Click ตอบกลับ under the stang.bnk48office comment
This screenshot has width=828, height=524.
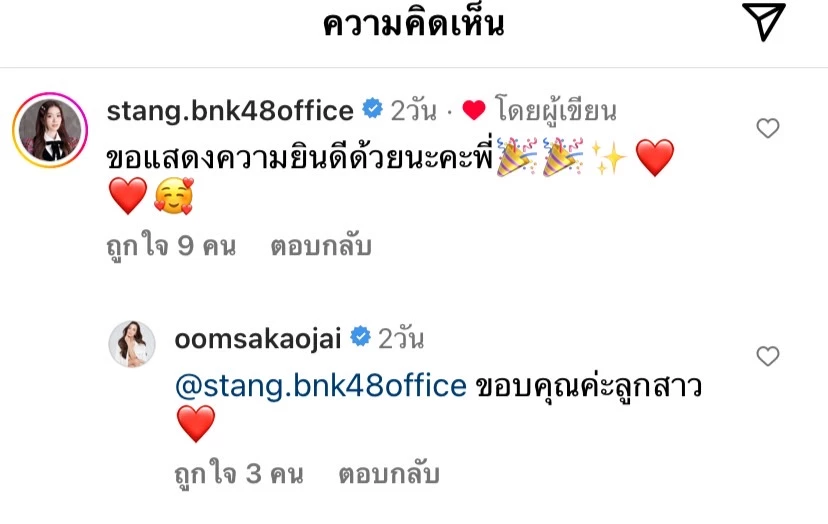pyautogui.click(x=321, y=247)
